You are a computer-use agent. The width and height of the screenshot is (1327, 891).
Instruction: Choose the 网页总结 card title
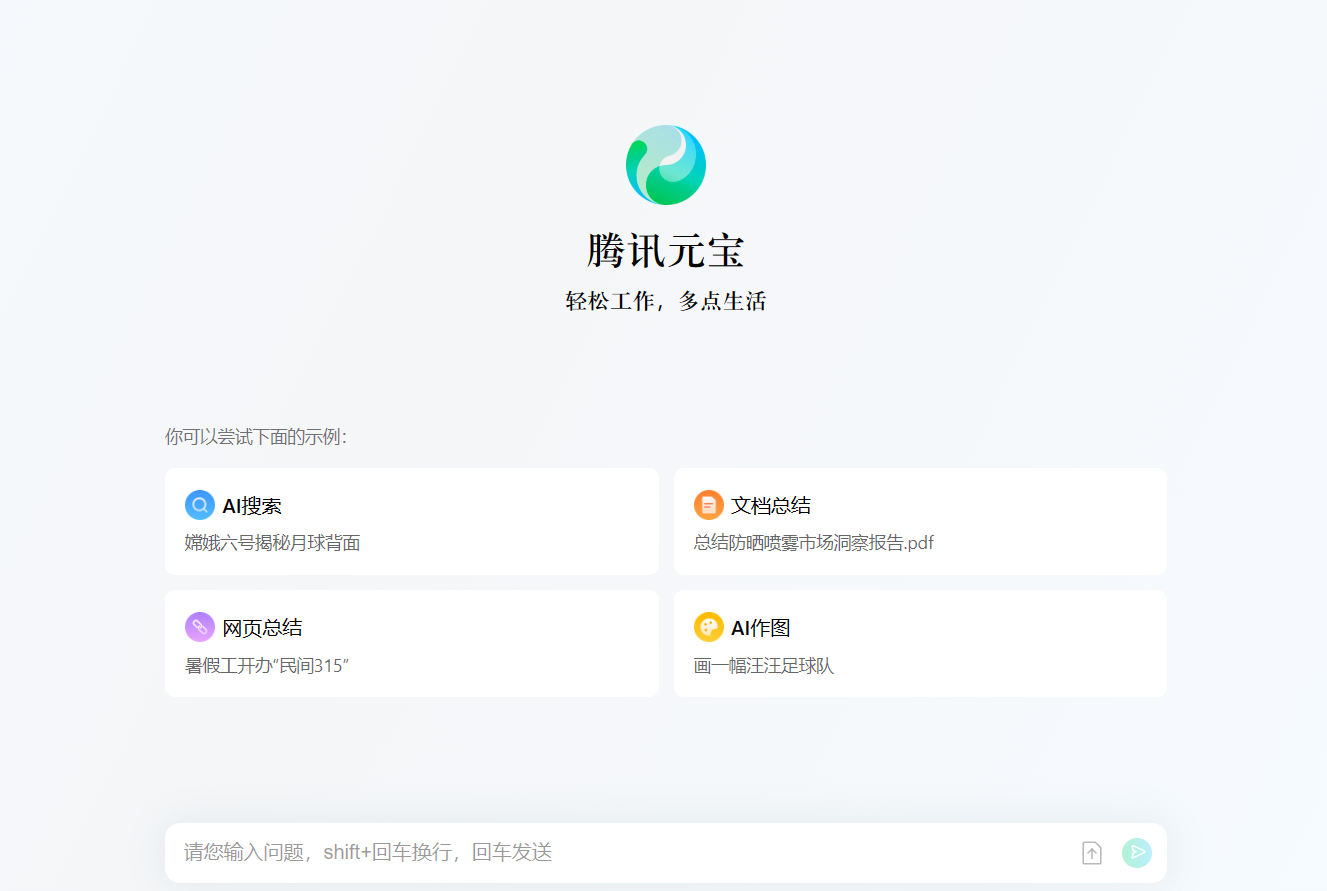(262, 628)
